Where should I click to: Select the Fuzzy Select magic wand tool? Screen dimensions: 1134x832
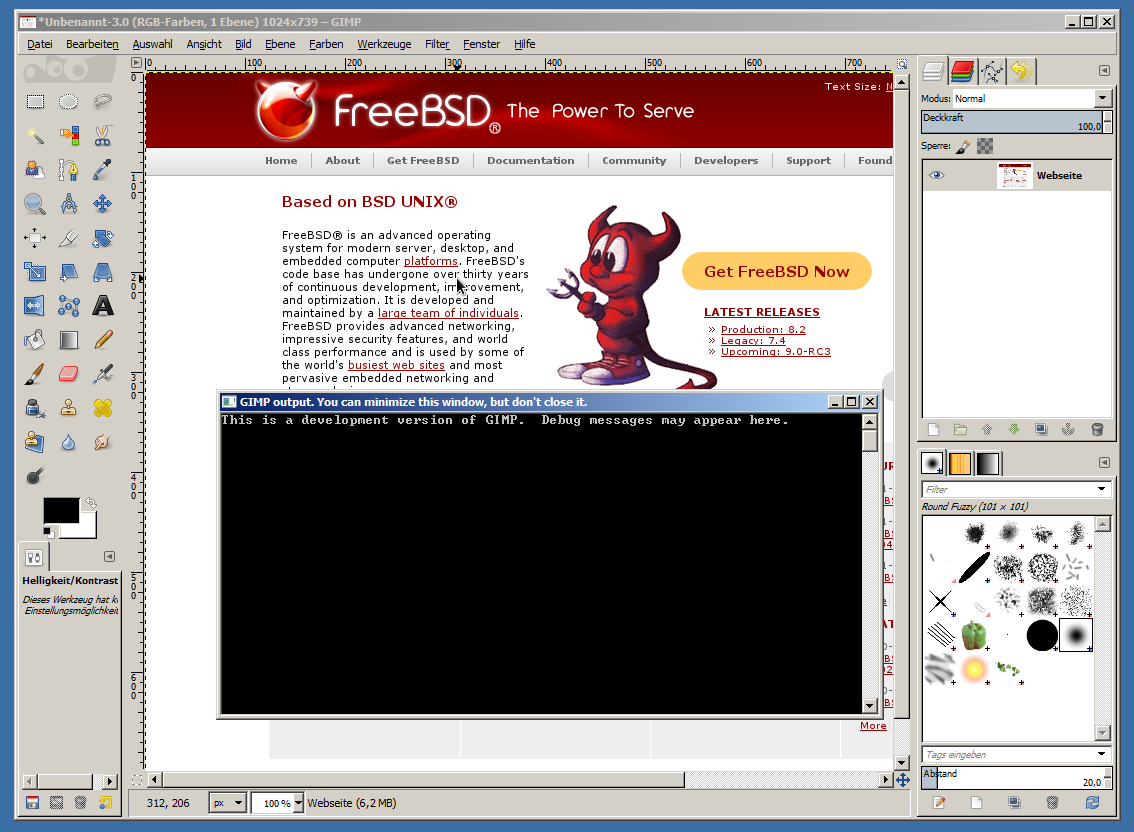[x=35, y=135]
